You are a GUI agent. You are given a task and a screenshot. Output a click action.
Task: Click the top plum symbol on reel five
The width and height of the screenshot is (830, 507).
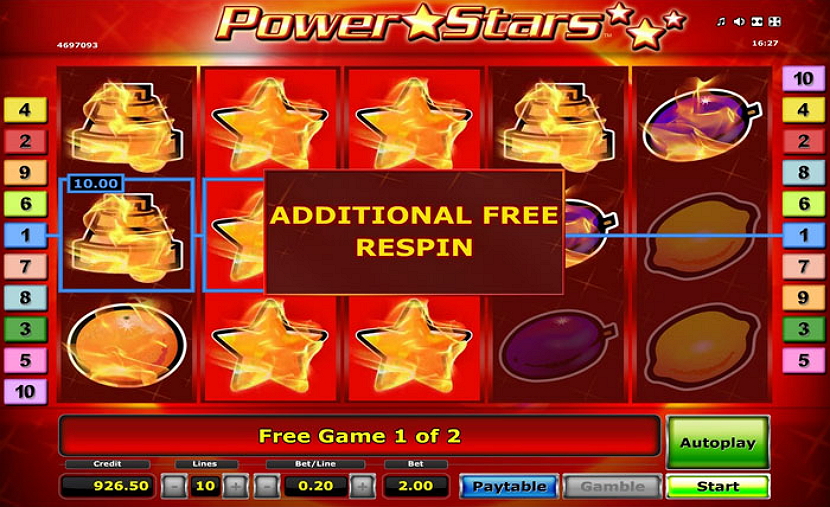tap(701, 123)
